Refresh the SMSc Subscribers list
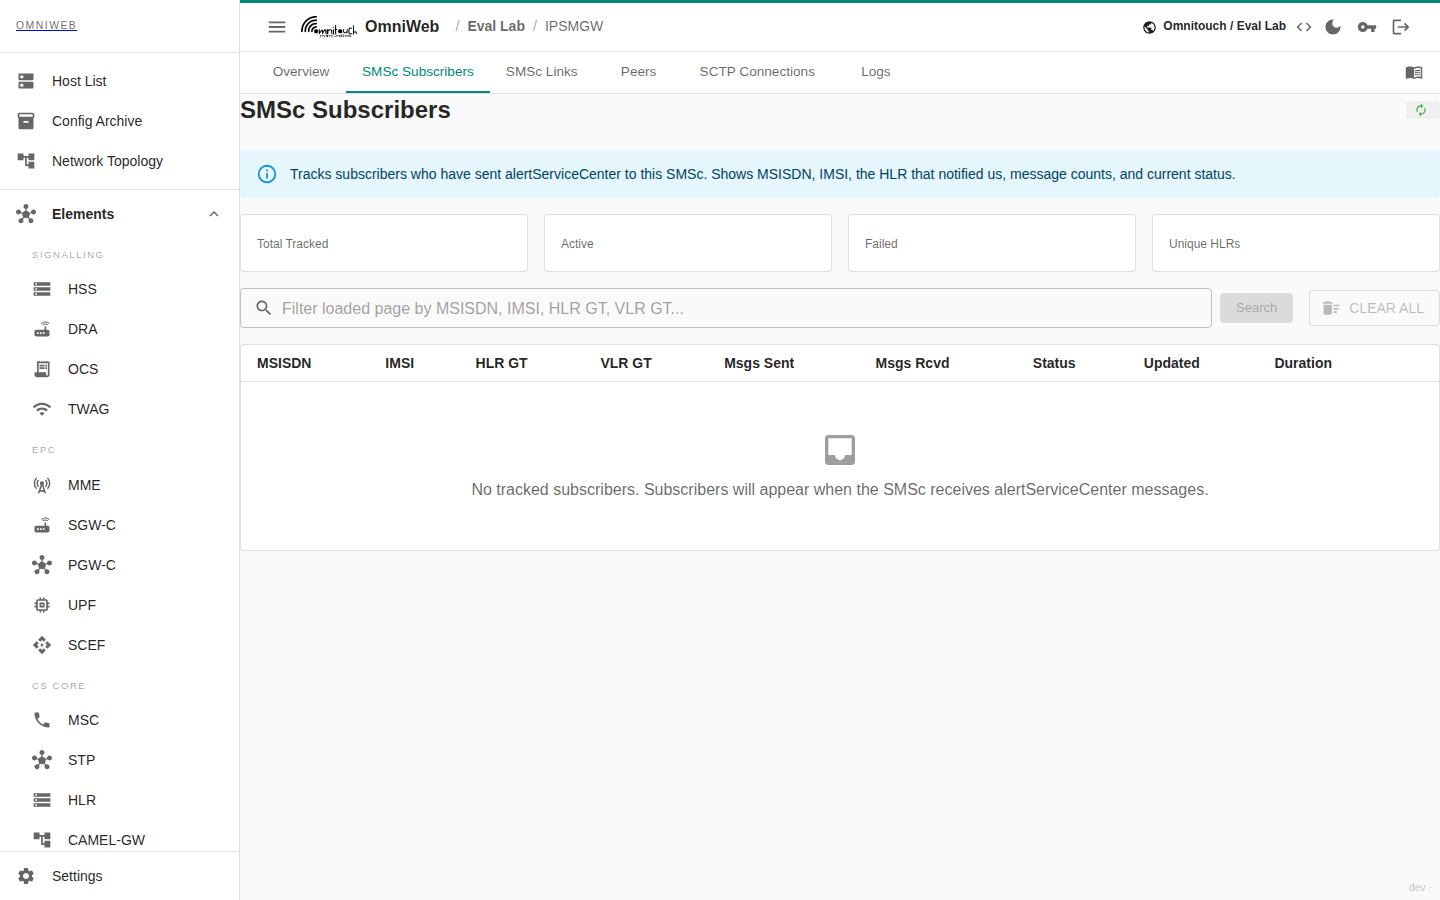This screenshot has width=1440, height=900. 1421,110
